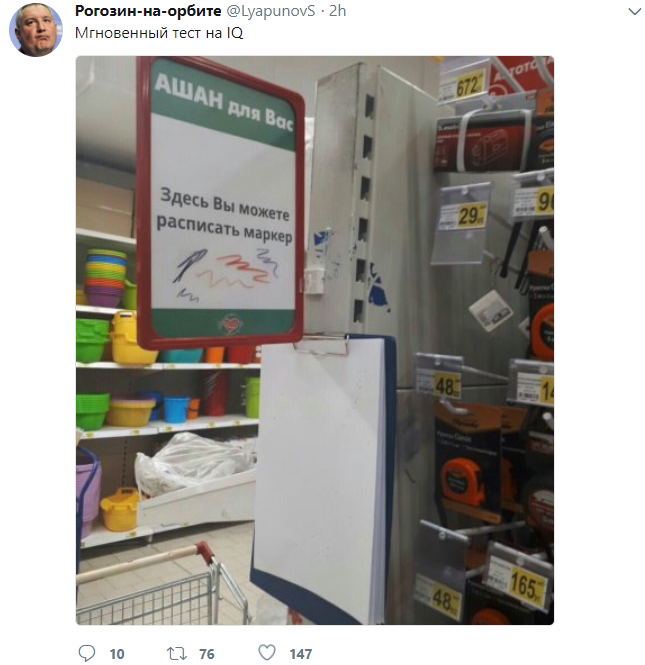Open the photo at the АШАН для Вас sign
The image size is (645, 665).
(221, 202)
